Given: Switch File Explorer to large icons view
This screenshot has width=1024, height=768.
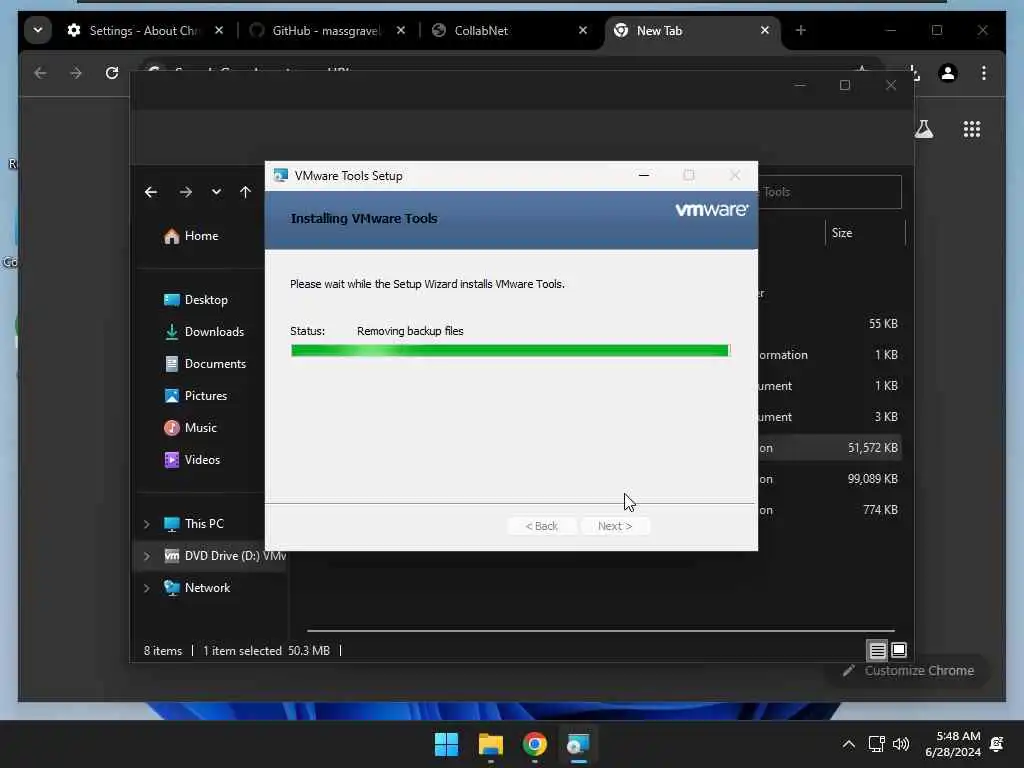Looking at the screenshot, I should pyautogui.click(x=899, y=650).
